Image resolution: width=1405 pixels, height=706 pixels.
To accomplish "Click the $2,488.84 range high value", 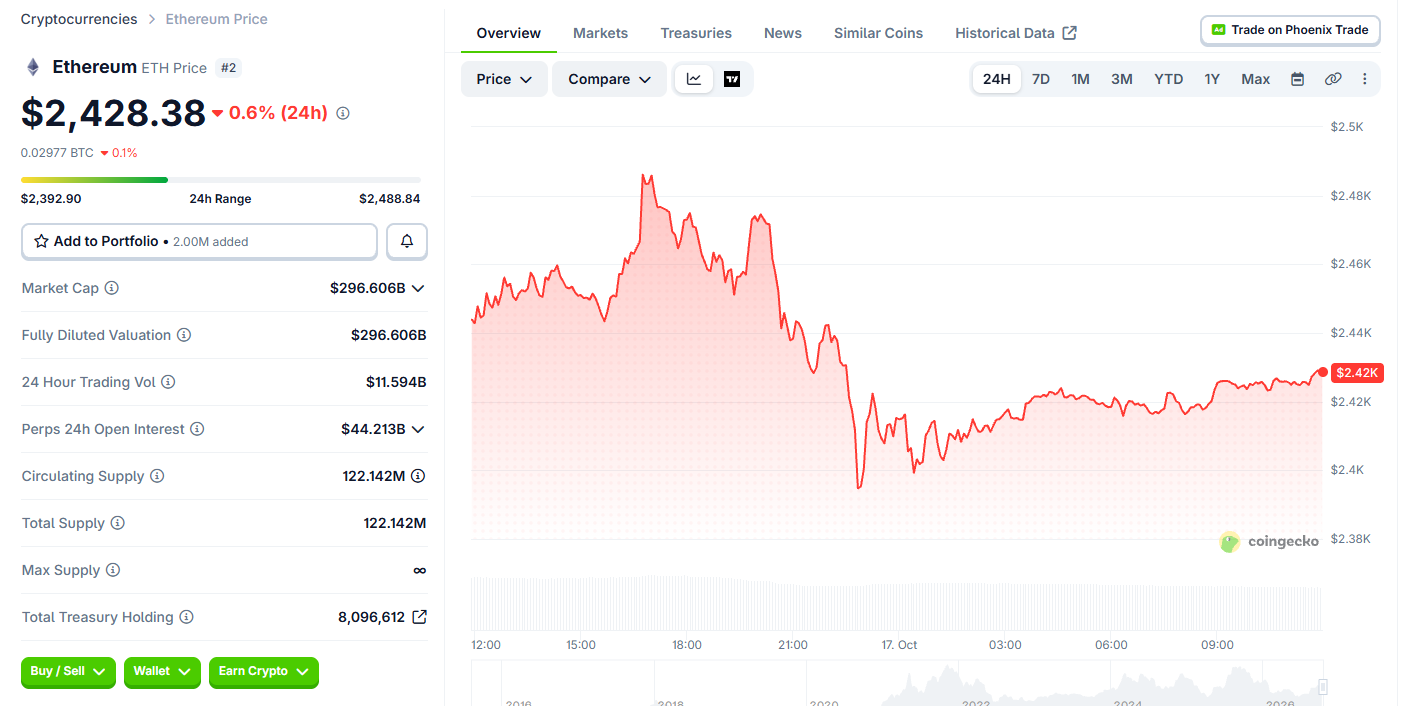I will pos(390,199).
